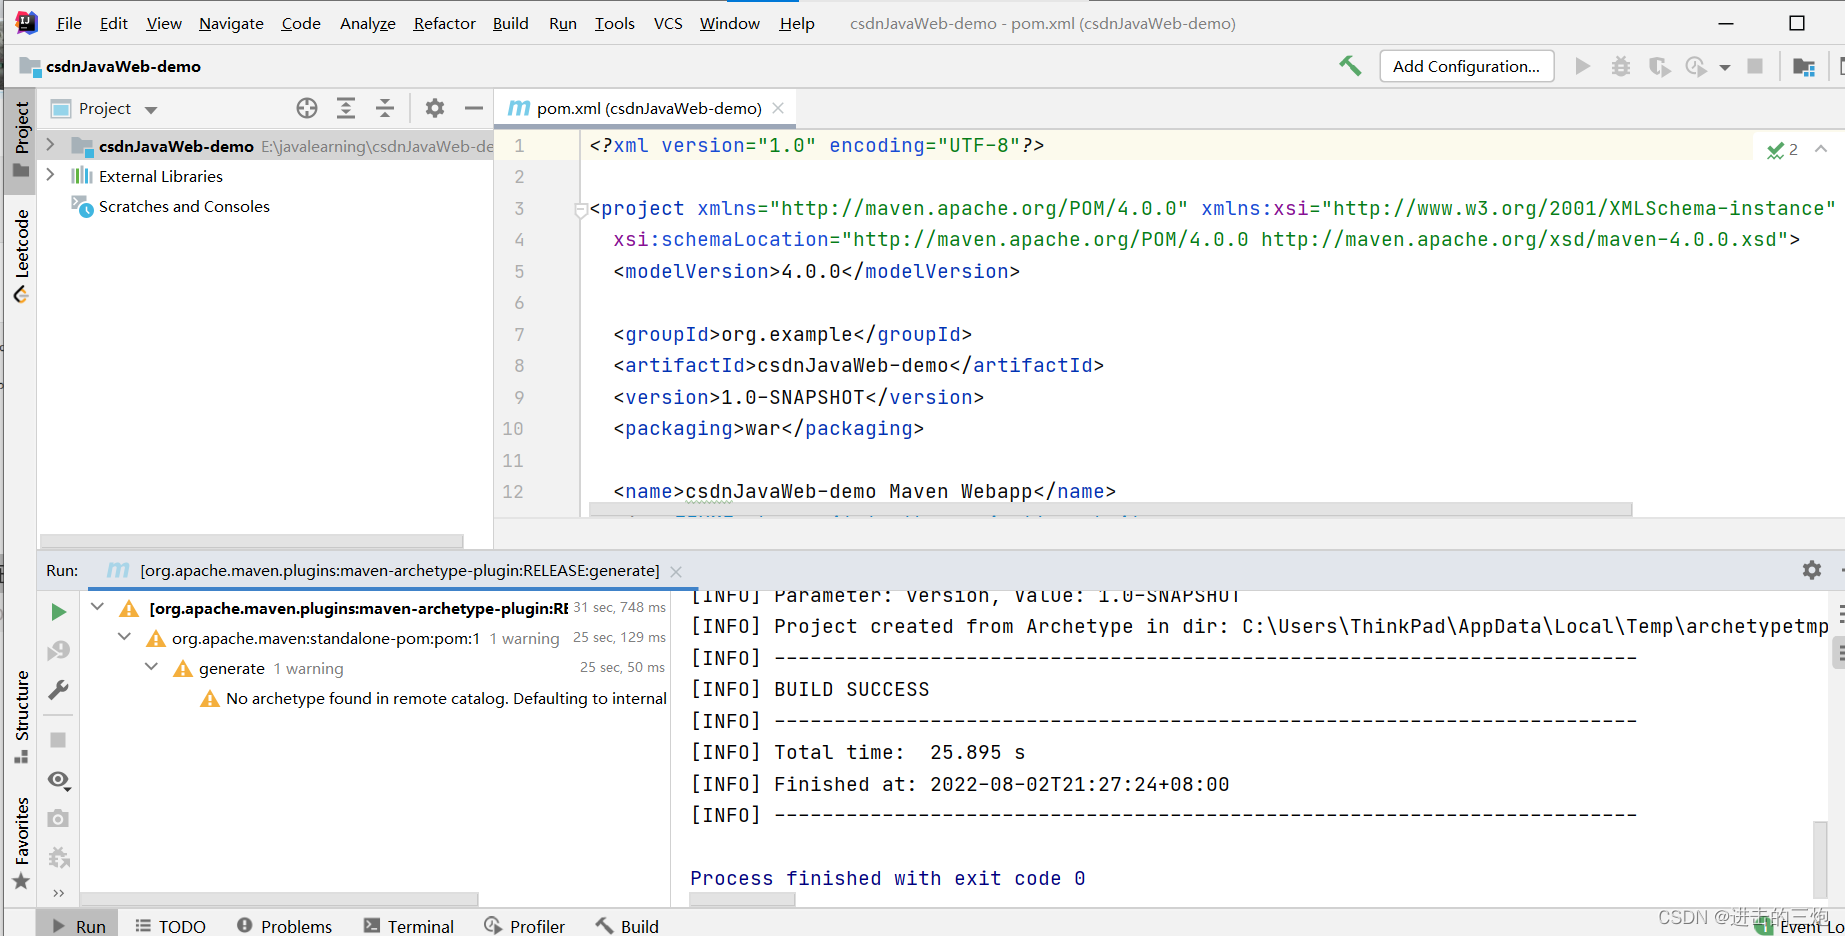Collapse the maven-archetype-plugin run node
The image size is (1845, 936).
tap(97, 607)
